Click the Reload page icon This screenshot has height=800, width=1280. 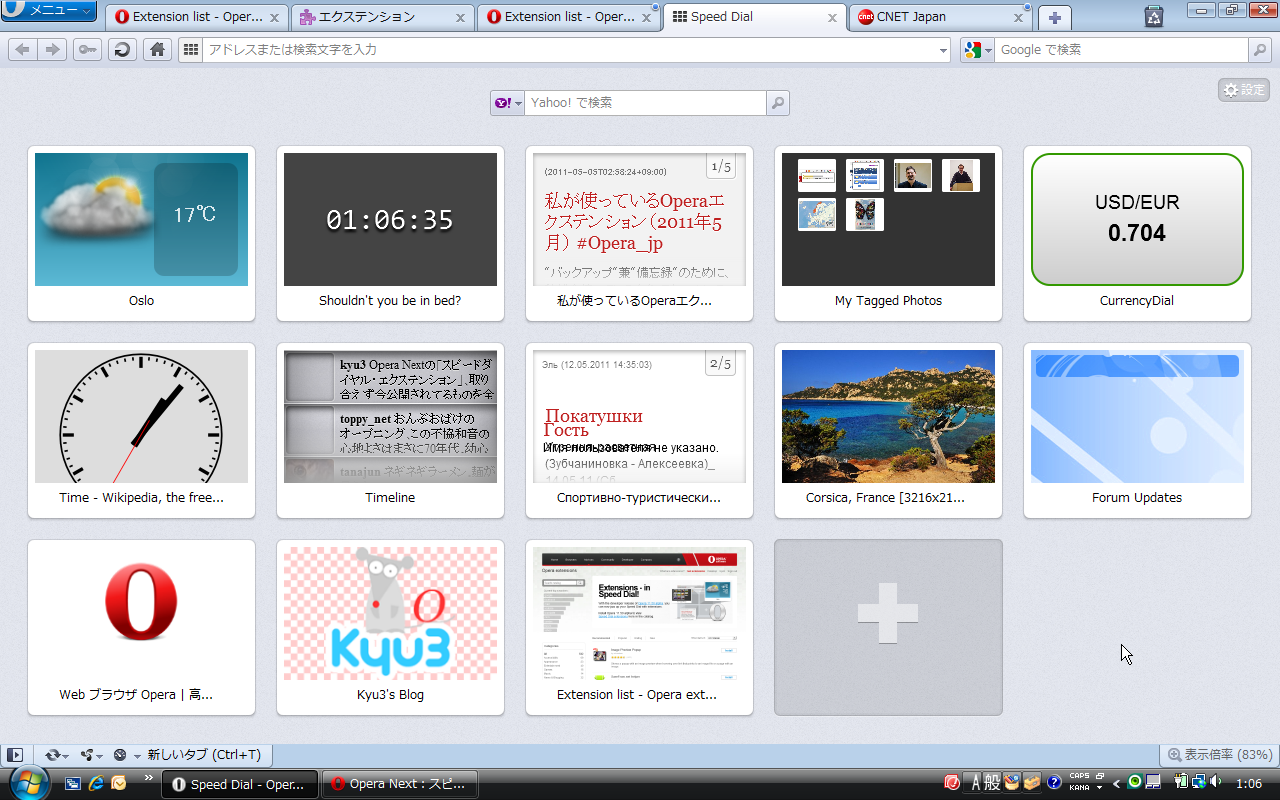[x=122, y=49]
